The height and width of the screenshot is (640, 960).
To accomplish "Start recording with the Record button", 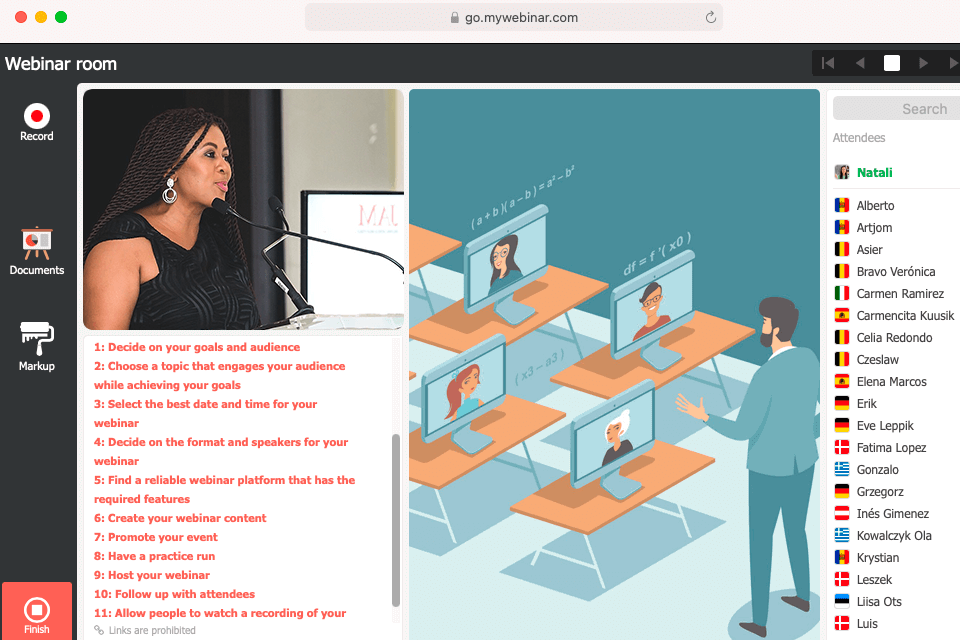I will pos(37,122).
